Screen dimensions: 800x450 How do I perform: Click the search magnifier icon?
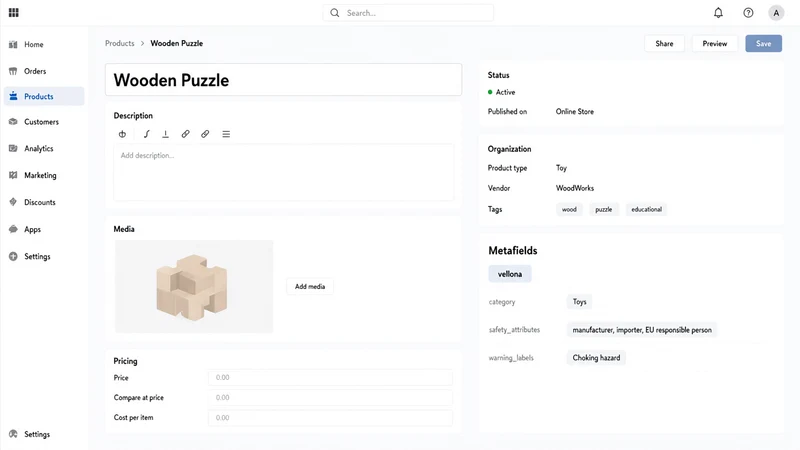335,13
